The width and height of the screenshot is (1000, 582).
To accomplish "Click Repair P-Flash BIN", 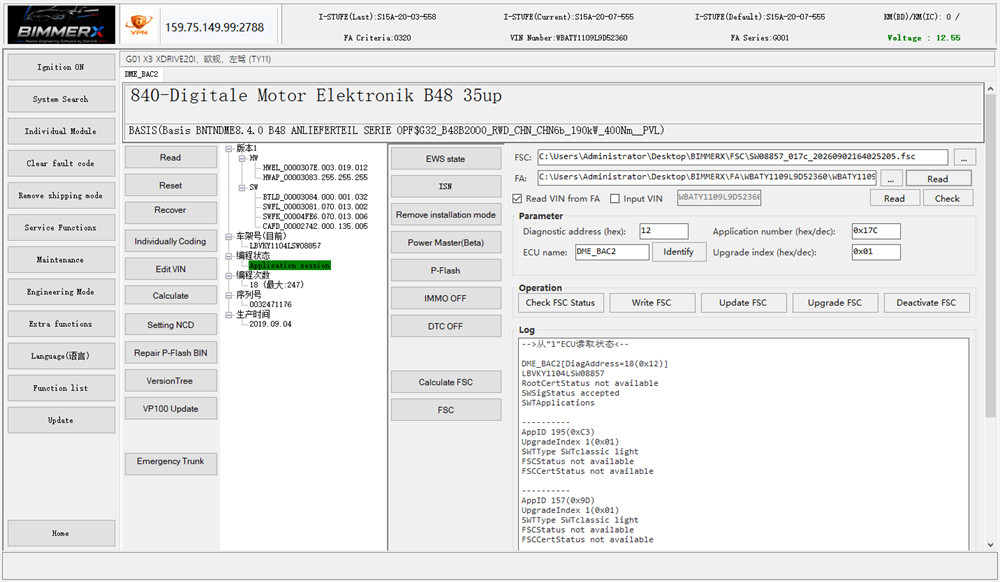I will (170, 353).
